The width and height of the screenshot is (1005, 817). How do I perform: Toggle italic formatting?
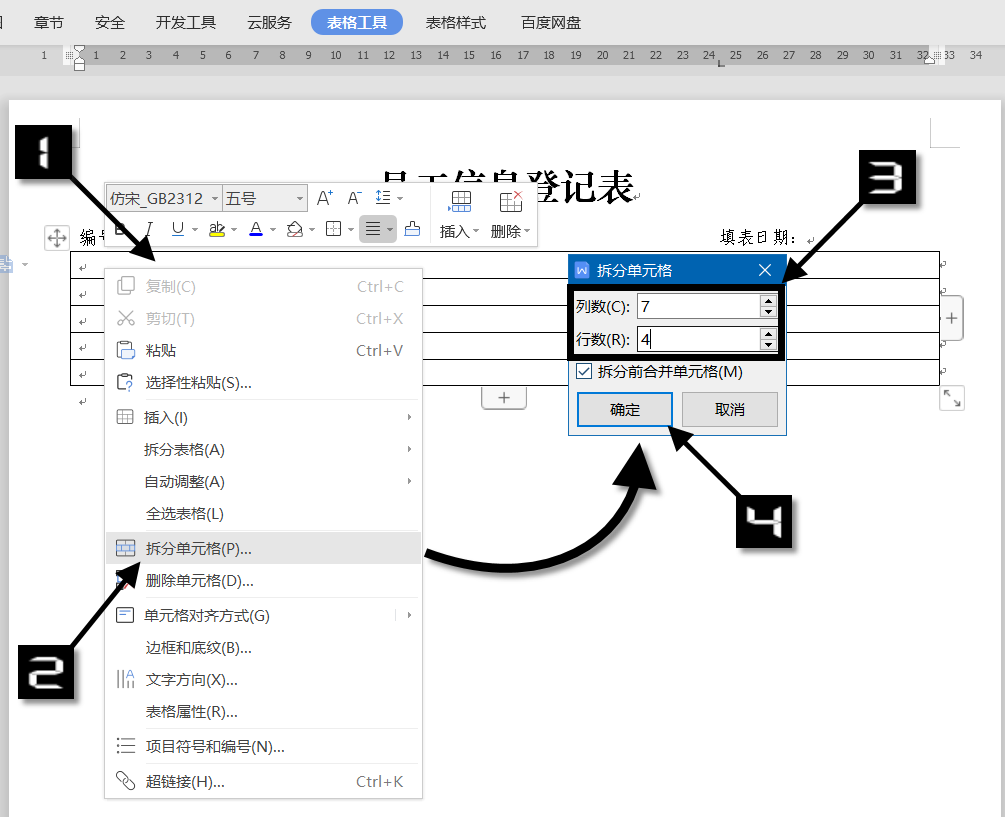[x=149, y=229]
